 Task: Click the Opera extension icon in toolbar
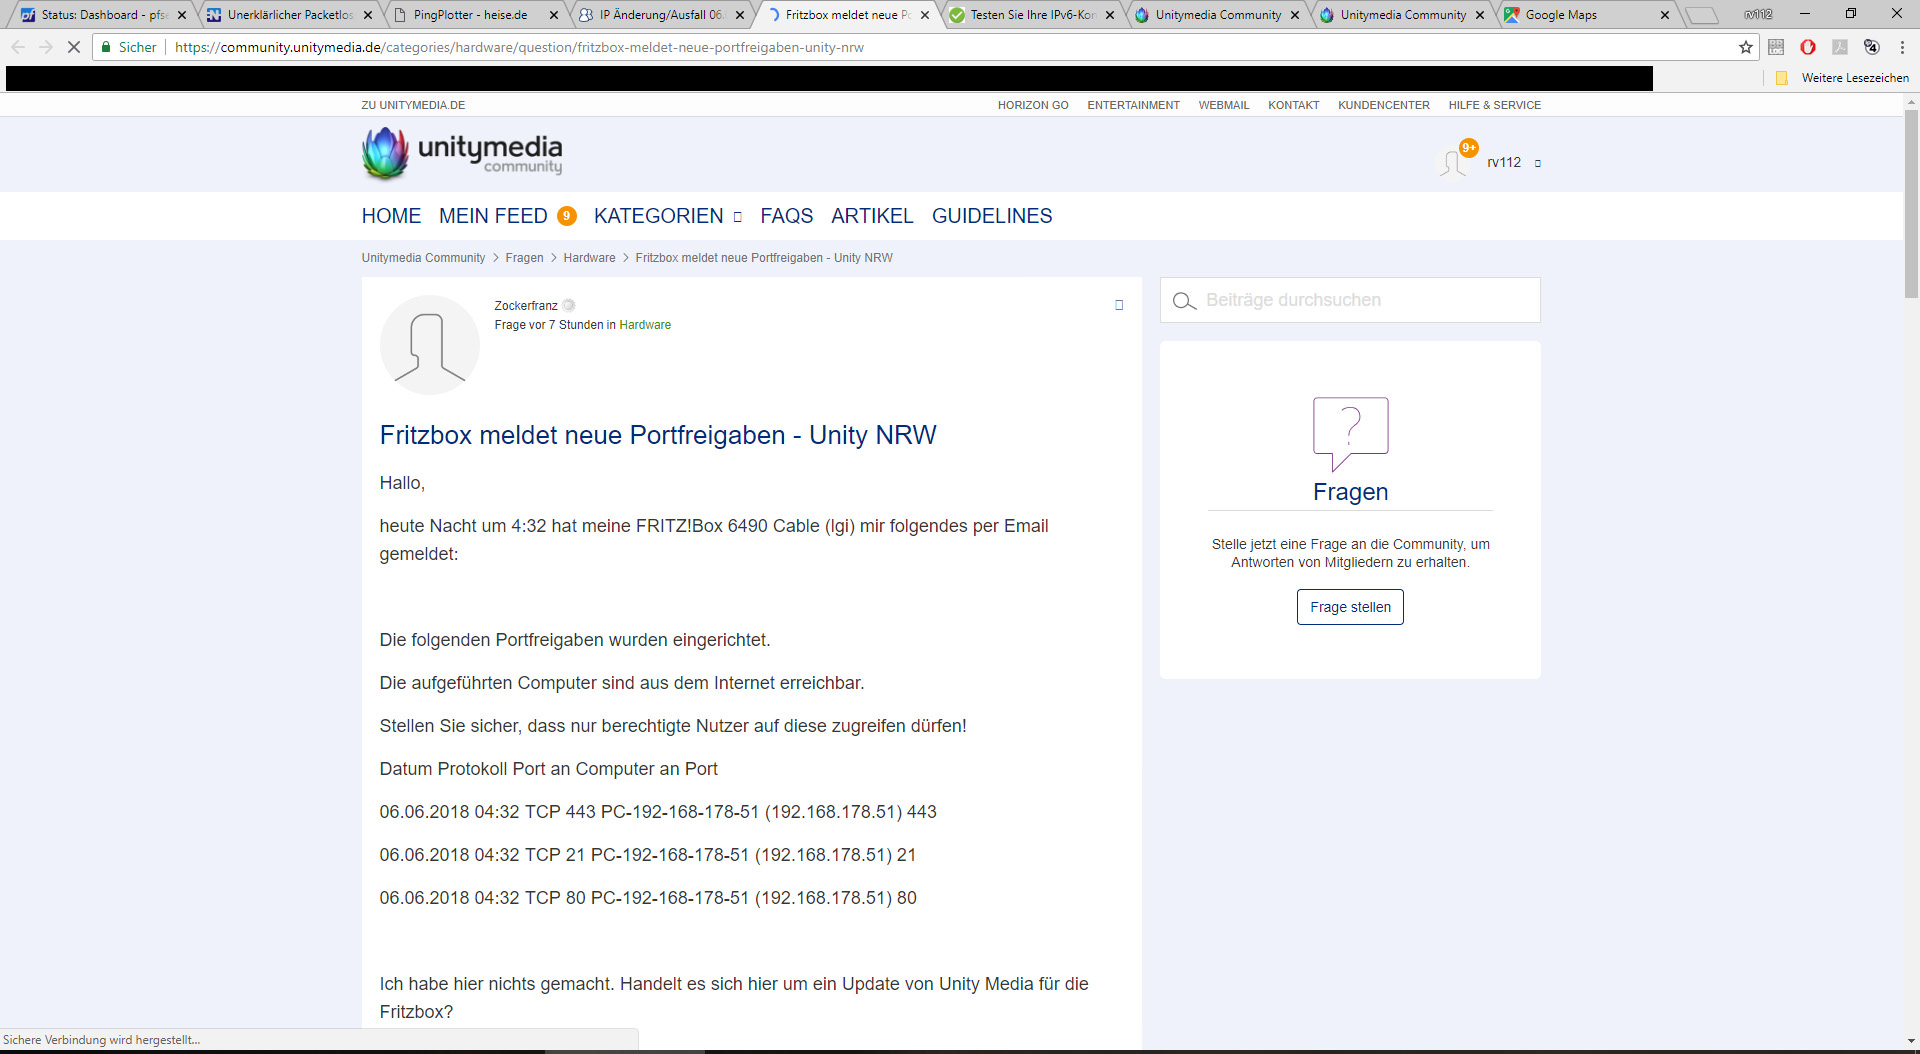click(1808, 47)
